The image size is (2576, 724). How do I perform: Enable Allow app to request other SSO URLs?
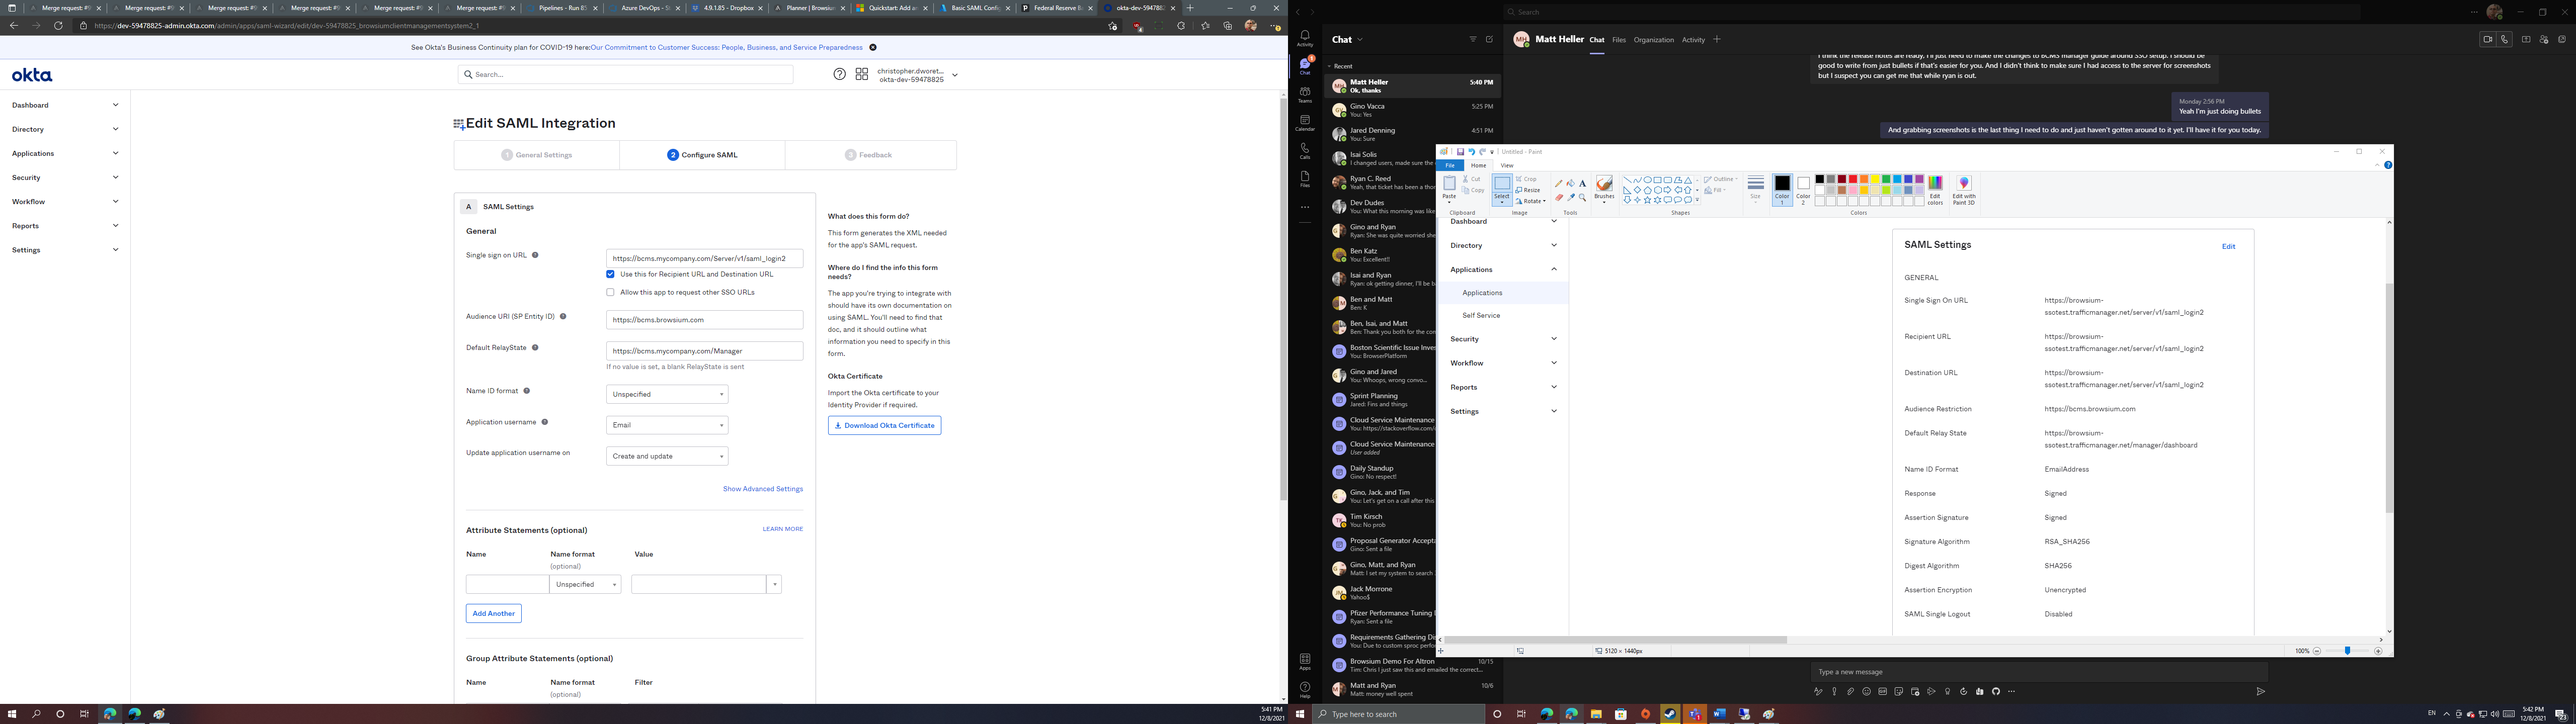click(610, 292)
